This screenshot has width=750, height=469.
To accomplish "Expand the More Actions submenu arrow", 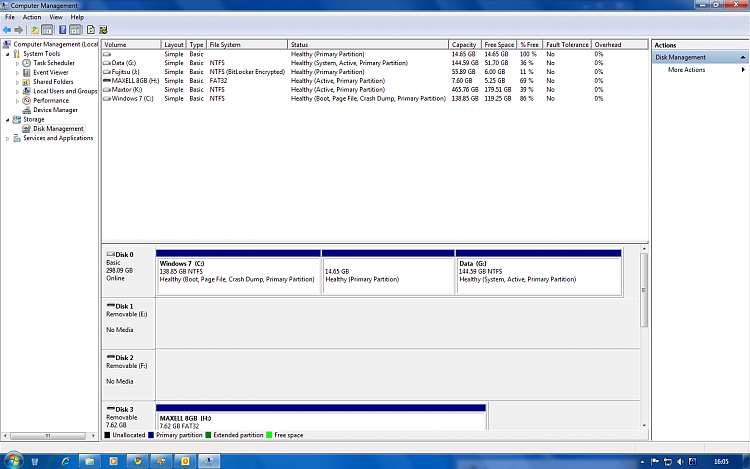I will (743, 70).
